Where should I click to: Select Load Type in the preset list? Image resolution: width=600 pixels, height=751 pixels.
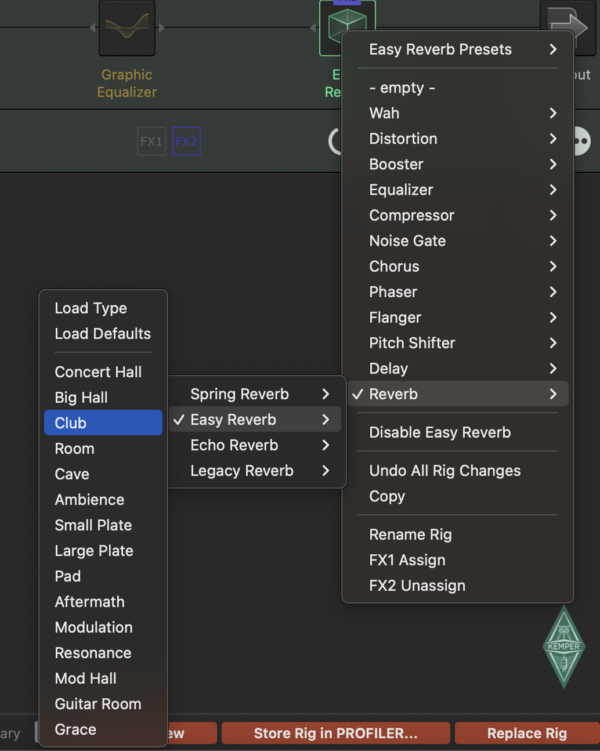(103, 308)
